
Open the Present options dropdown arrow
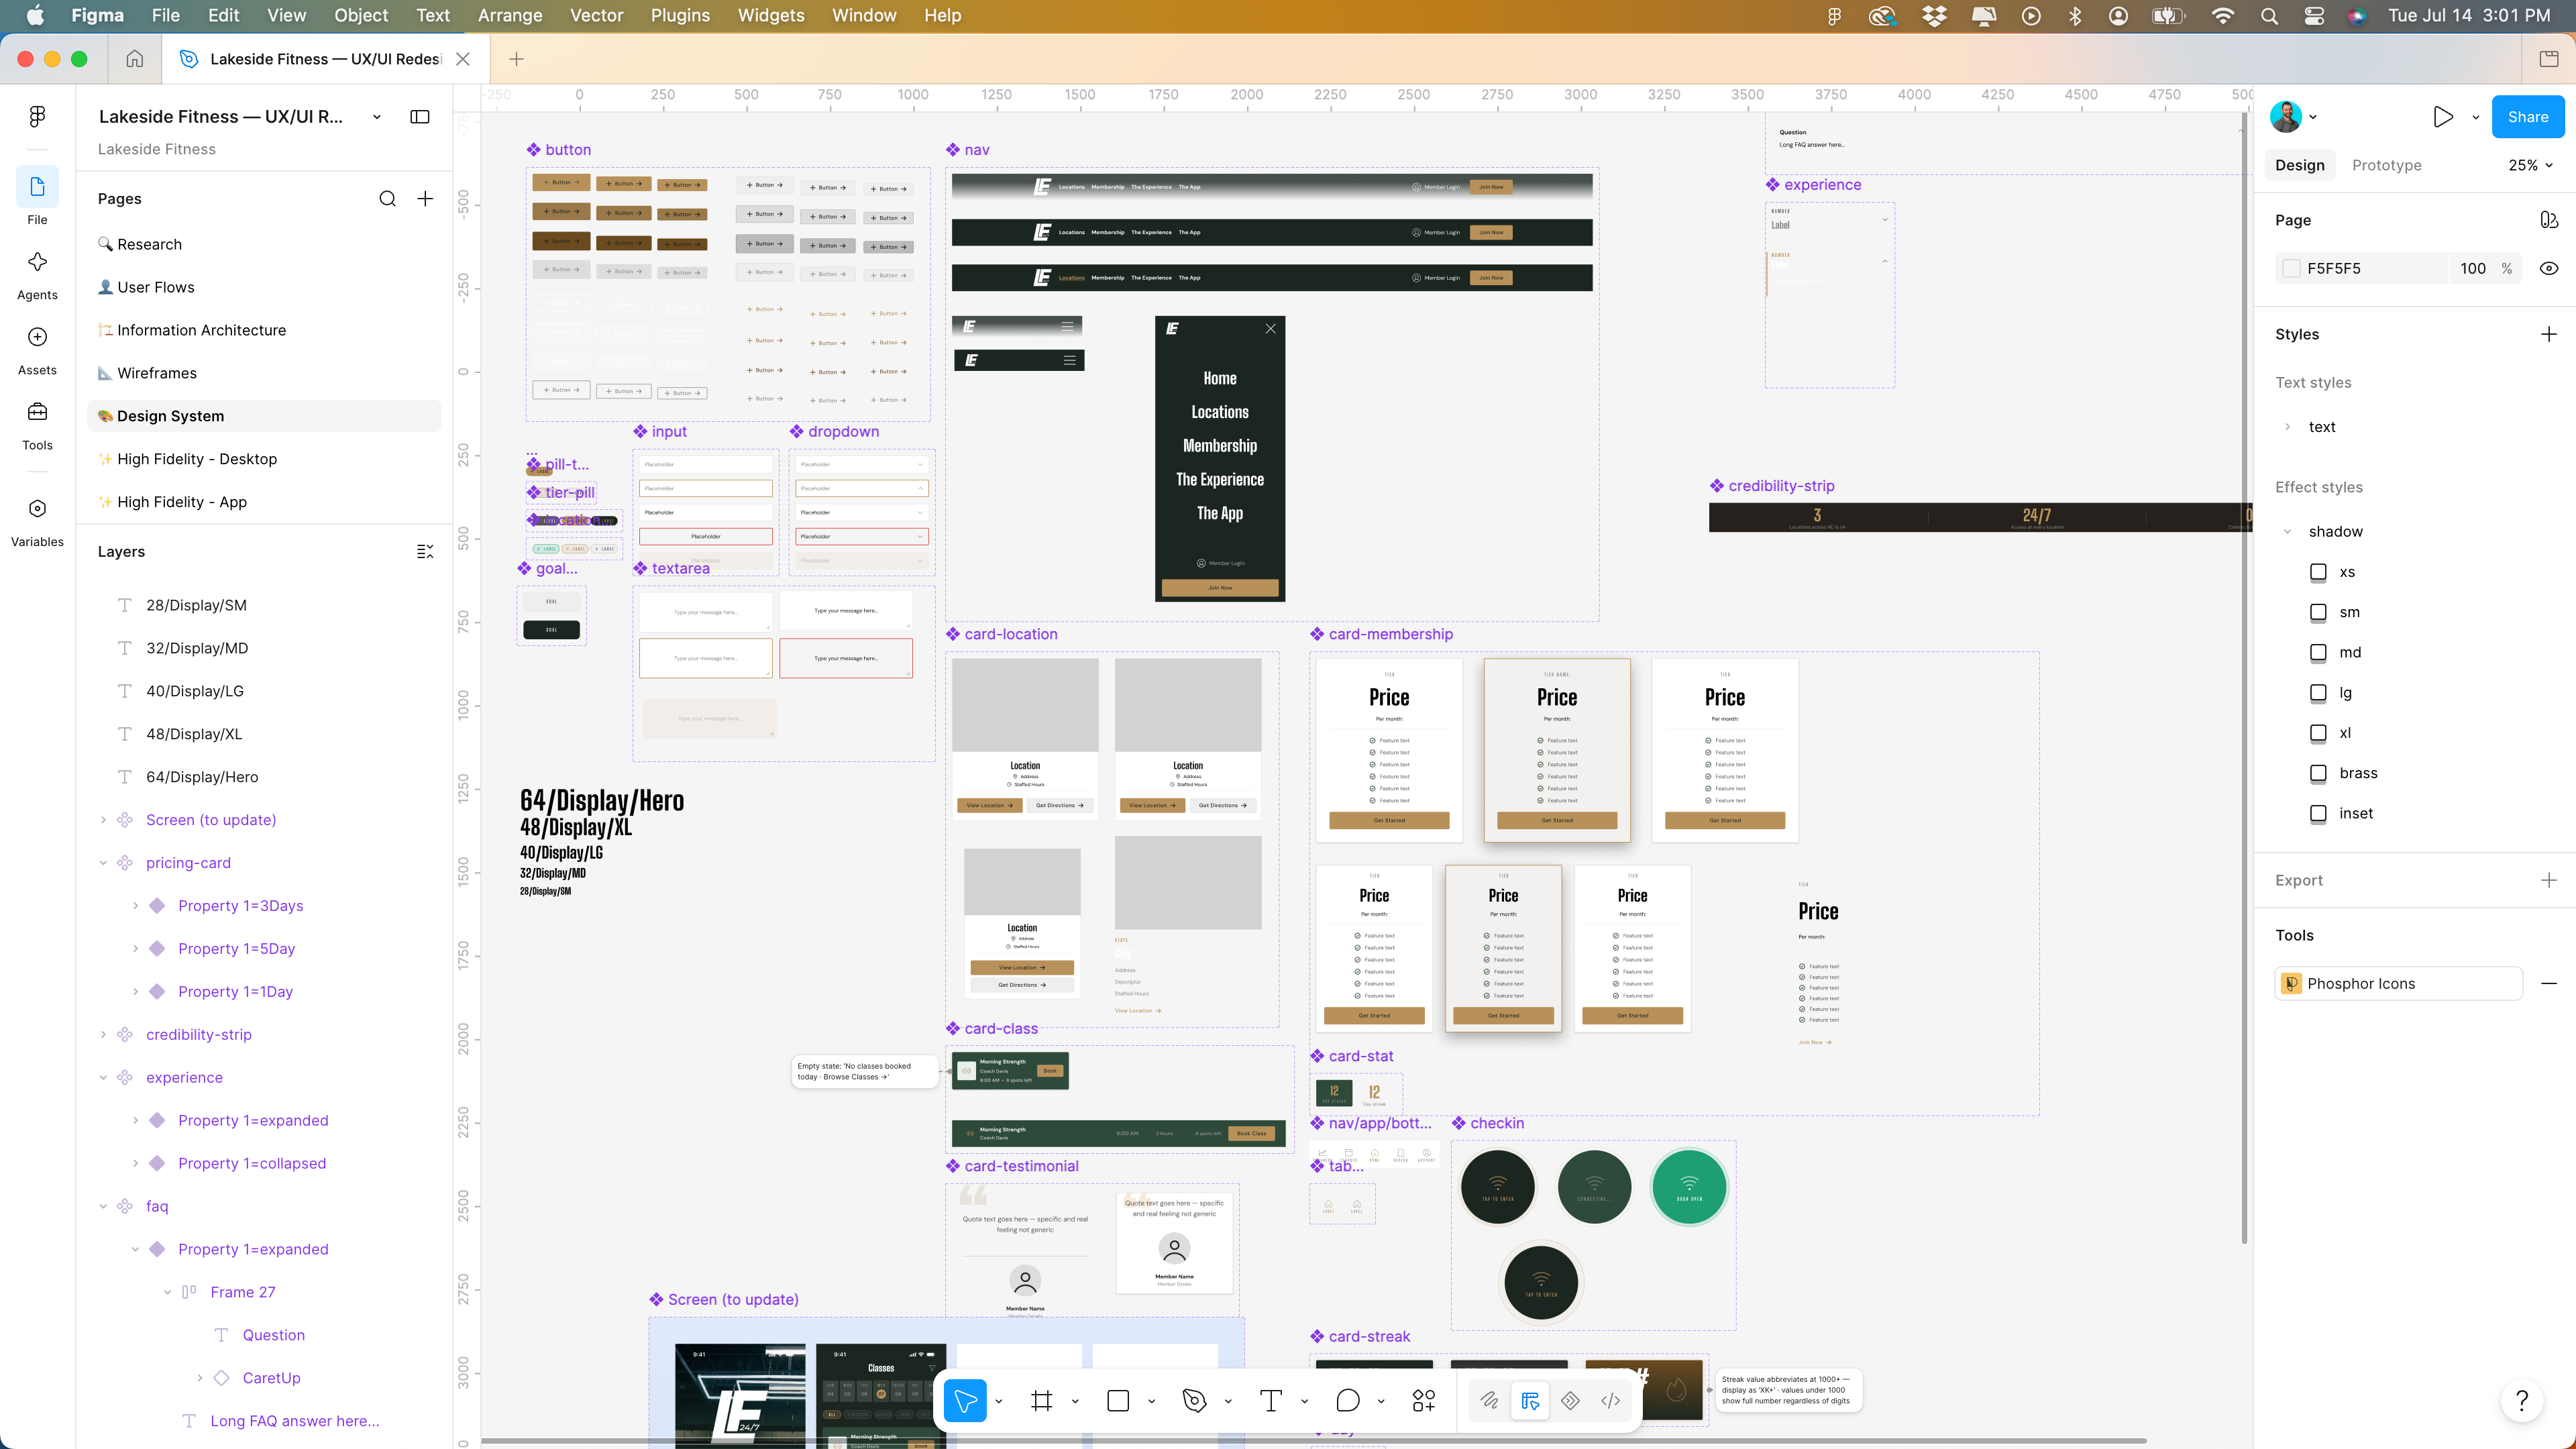[2475, 117]
